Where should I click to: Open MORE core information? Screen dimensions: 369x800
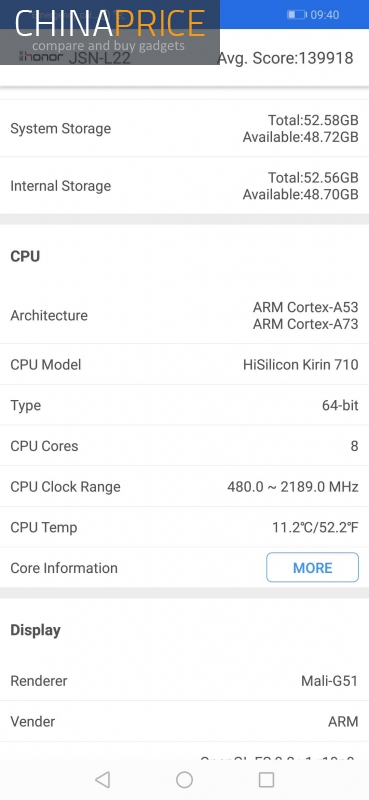coord(312,567)
